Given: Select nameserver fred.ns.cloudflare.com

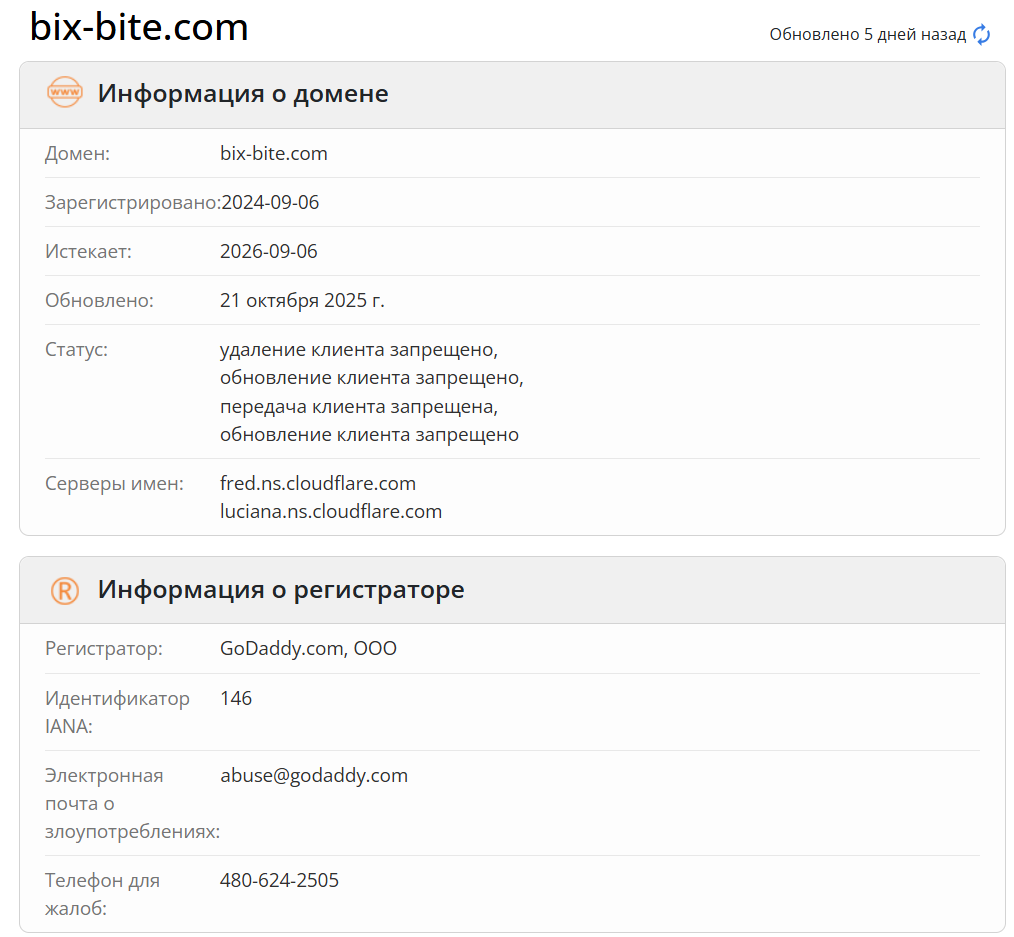Looking at the screenshot, I should (x=317, y=483).
